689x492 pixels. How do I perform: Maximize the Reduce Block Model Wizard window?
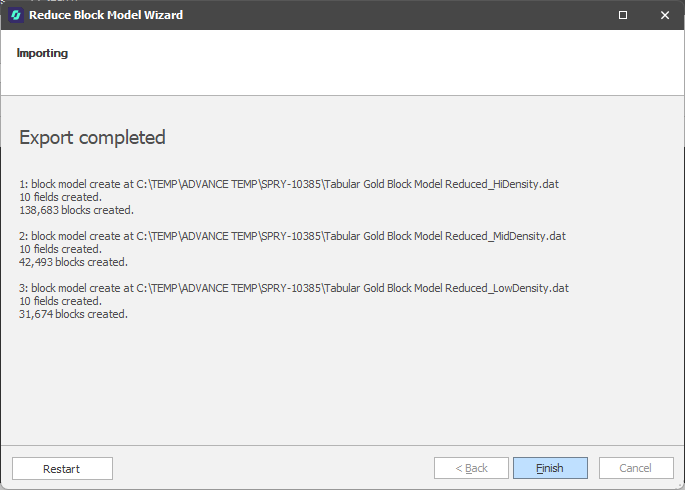(623, 15)
